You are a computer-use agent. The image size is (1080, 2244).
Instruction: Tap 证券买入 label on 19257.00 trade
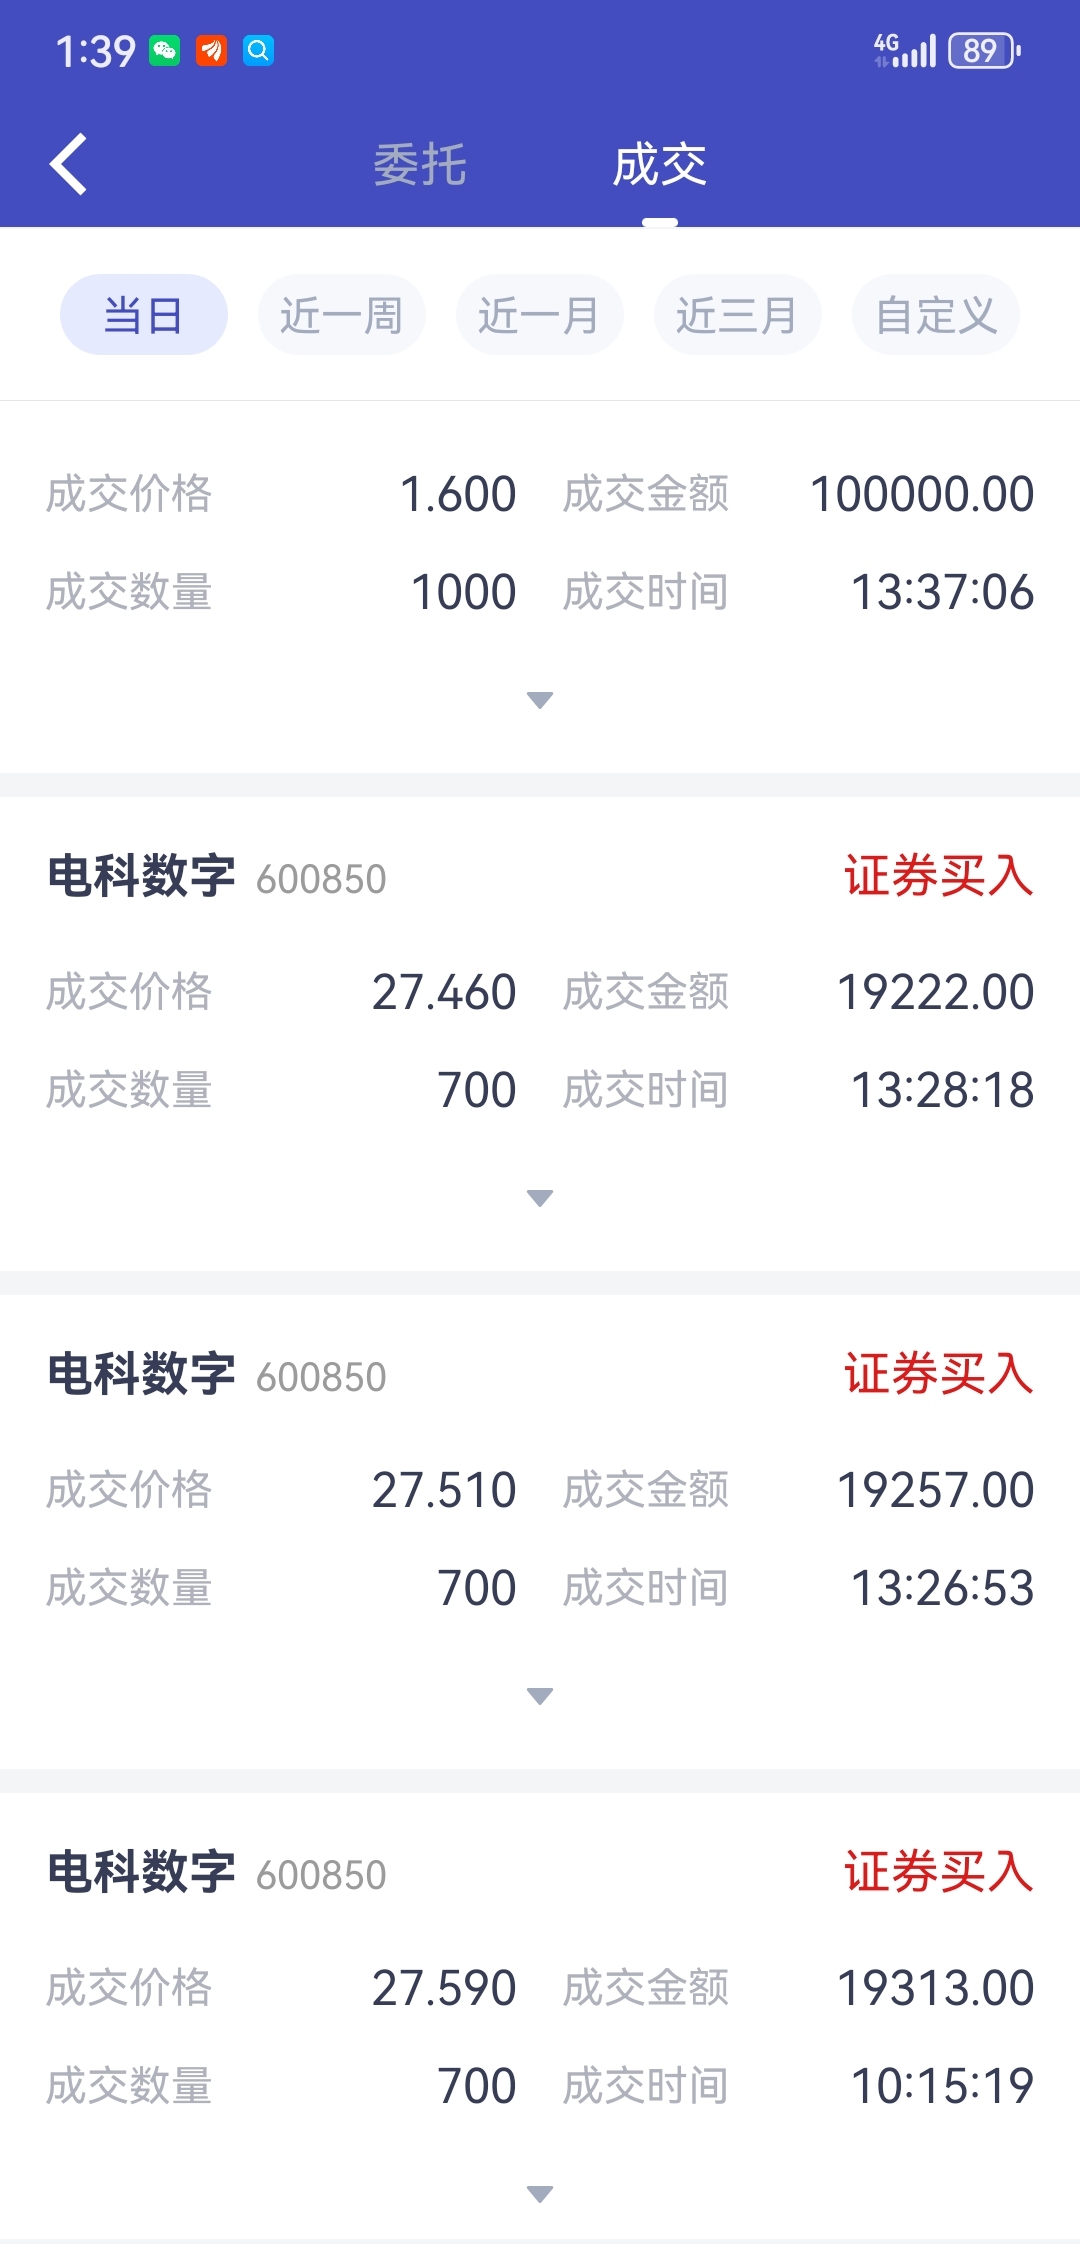pyautogui.click(x=938, y=1374)
